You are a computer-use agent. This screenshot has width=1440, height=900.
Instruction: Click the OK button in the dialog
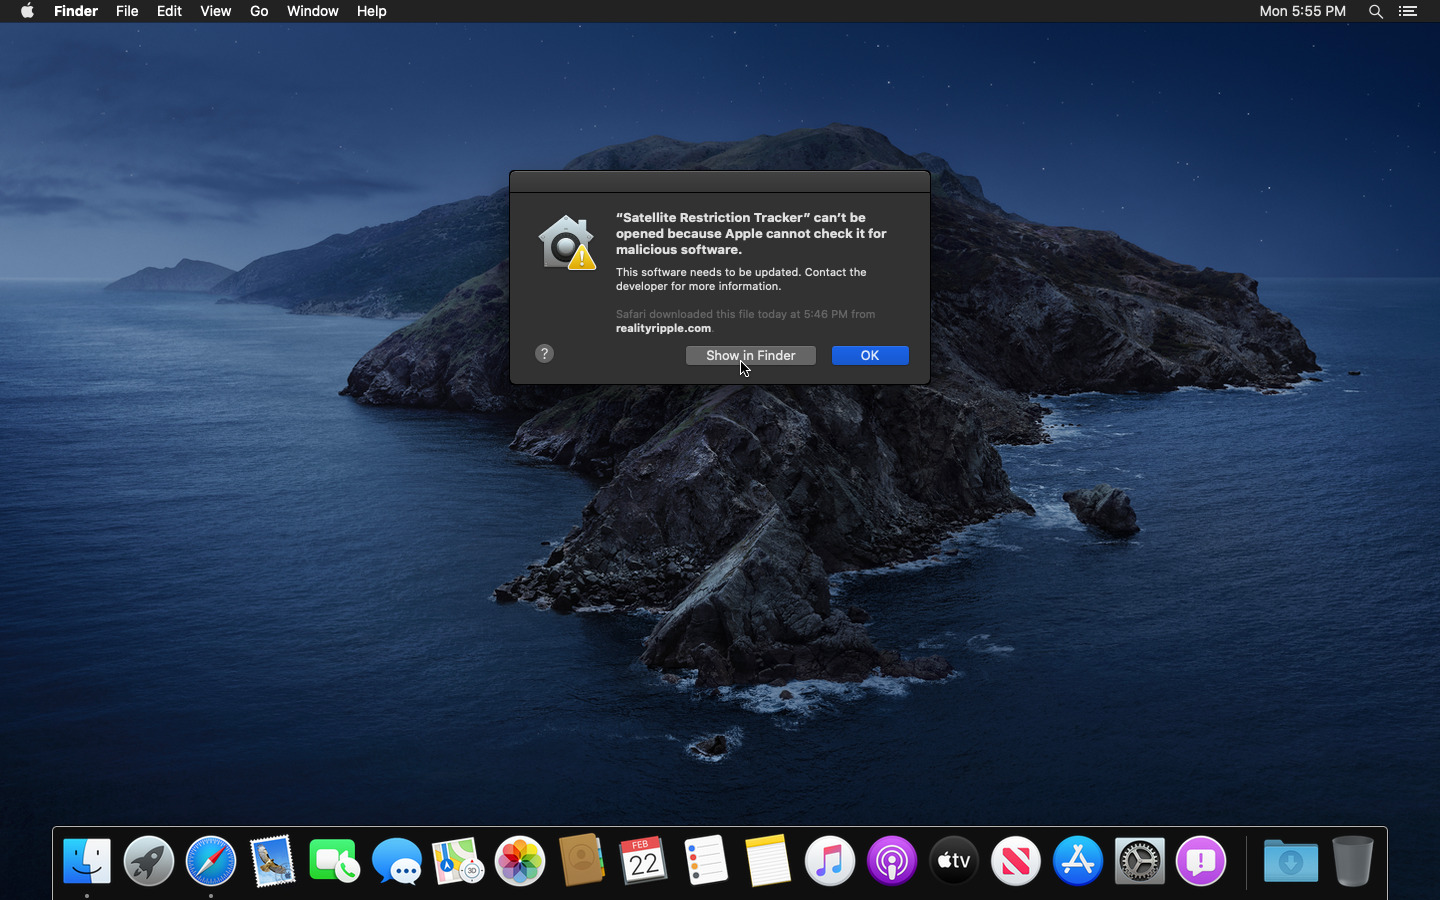pyautogui.click(x=869, y=355)
